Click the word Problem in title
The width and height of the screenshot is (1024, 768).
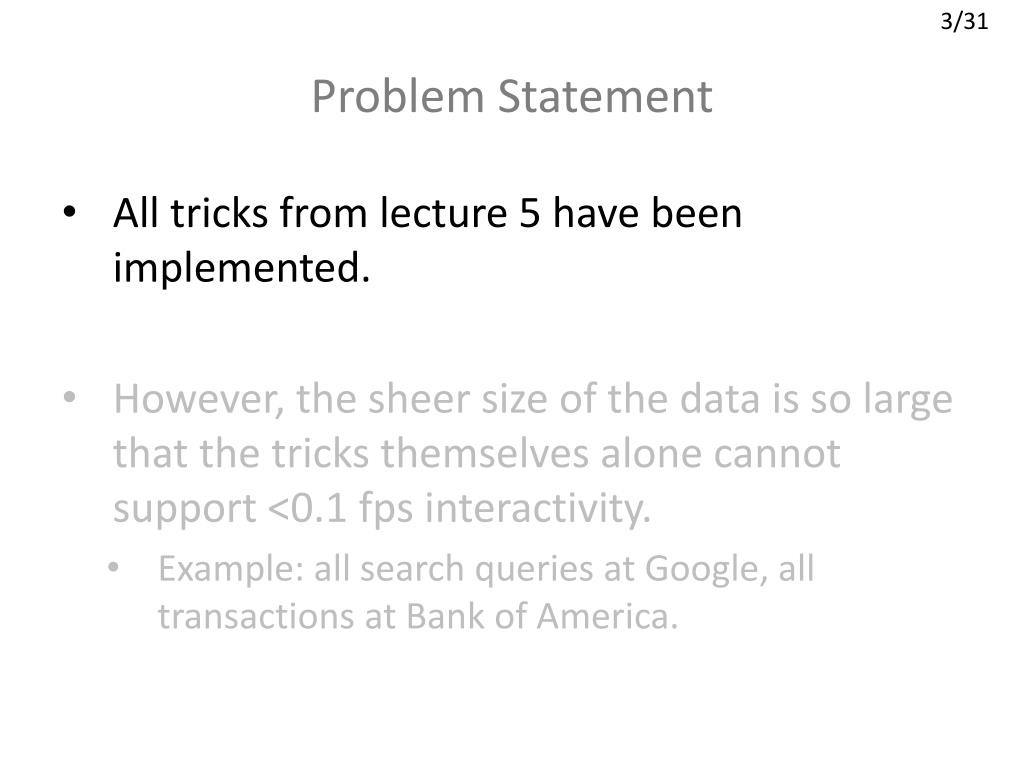tap(398, 97)
